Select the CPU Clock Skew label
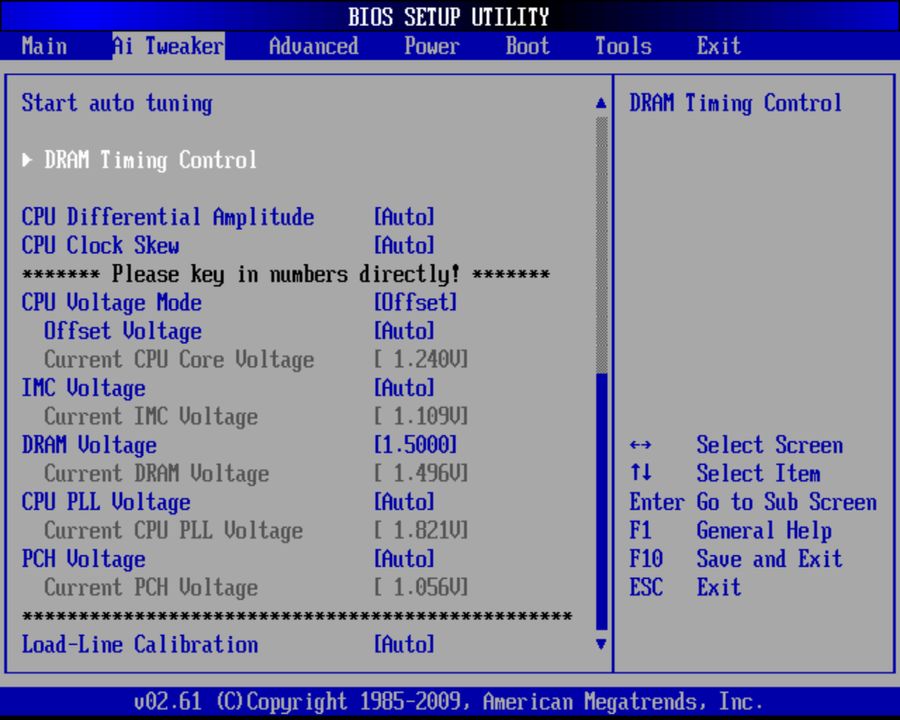Image resolution: width=900 pixels, height=720 pixels. click(100, 246)
